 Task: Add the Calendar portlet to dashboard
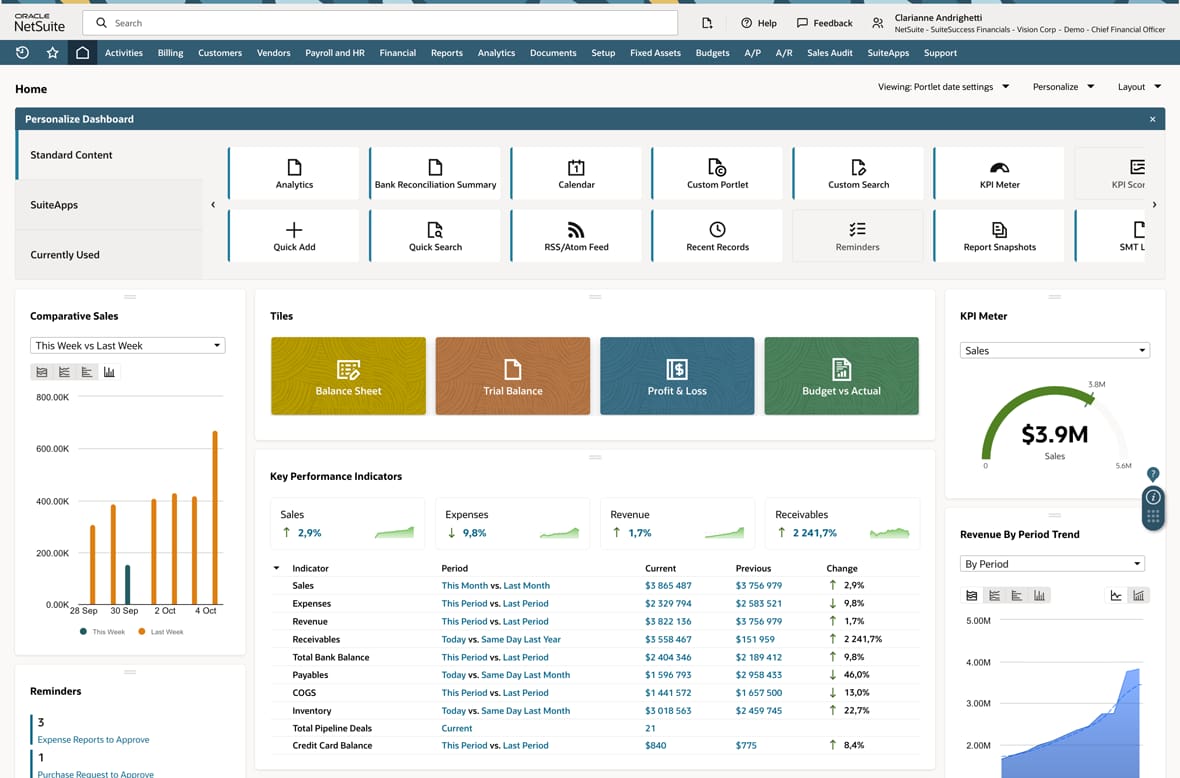coord(576,173)
